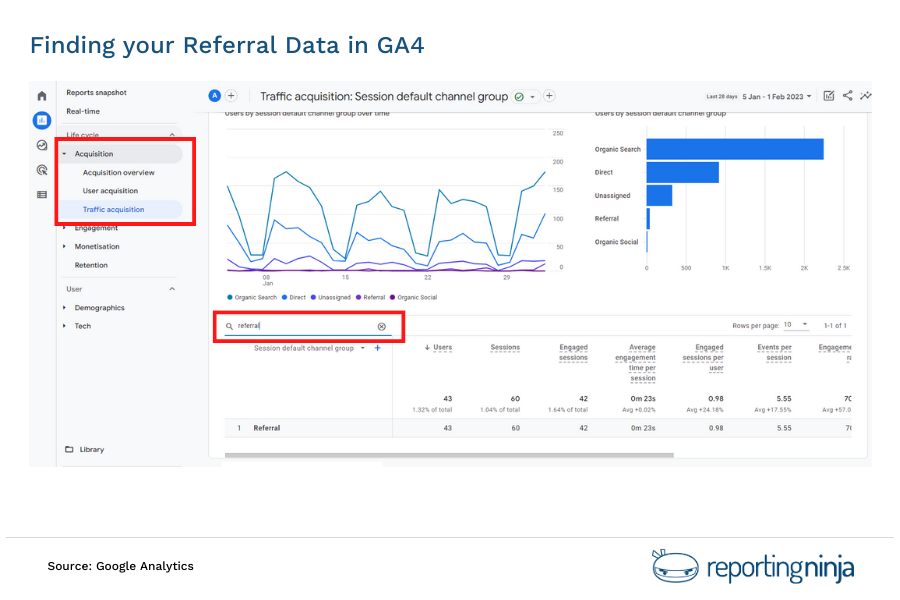The height and width of the screenshot is (600, 900).
Task: Collapse the Acquisition tree item
Action: 64,154
